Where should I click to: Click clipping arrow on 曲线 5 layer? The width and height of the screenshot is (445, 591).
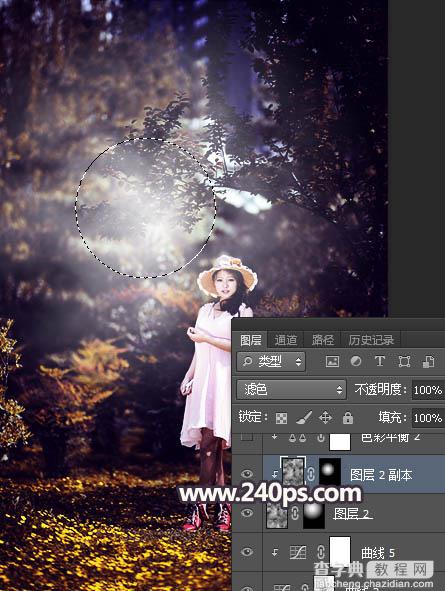(275, 553)
